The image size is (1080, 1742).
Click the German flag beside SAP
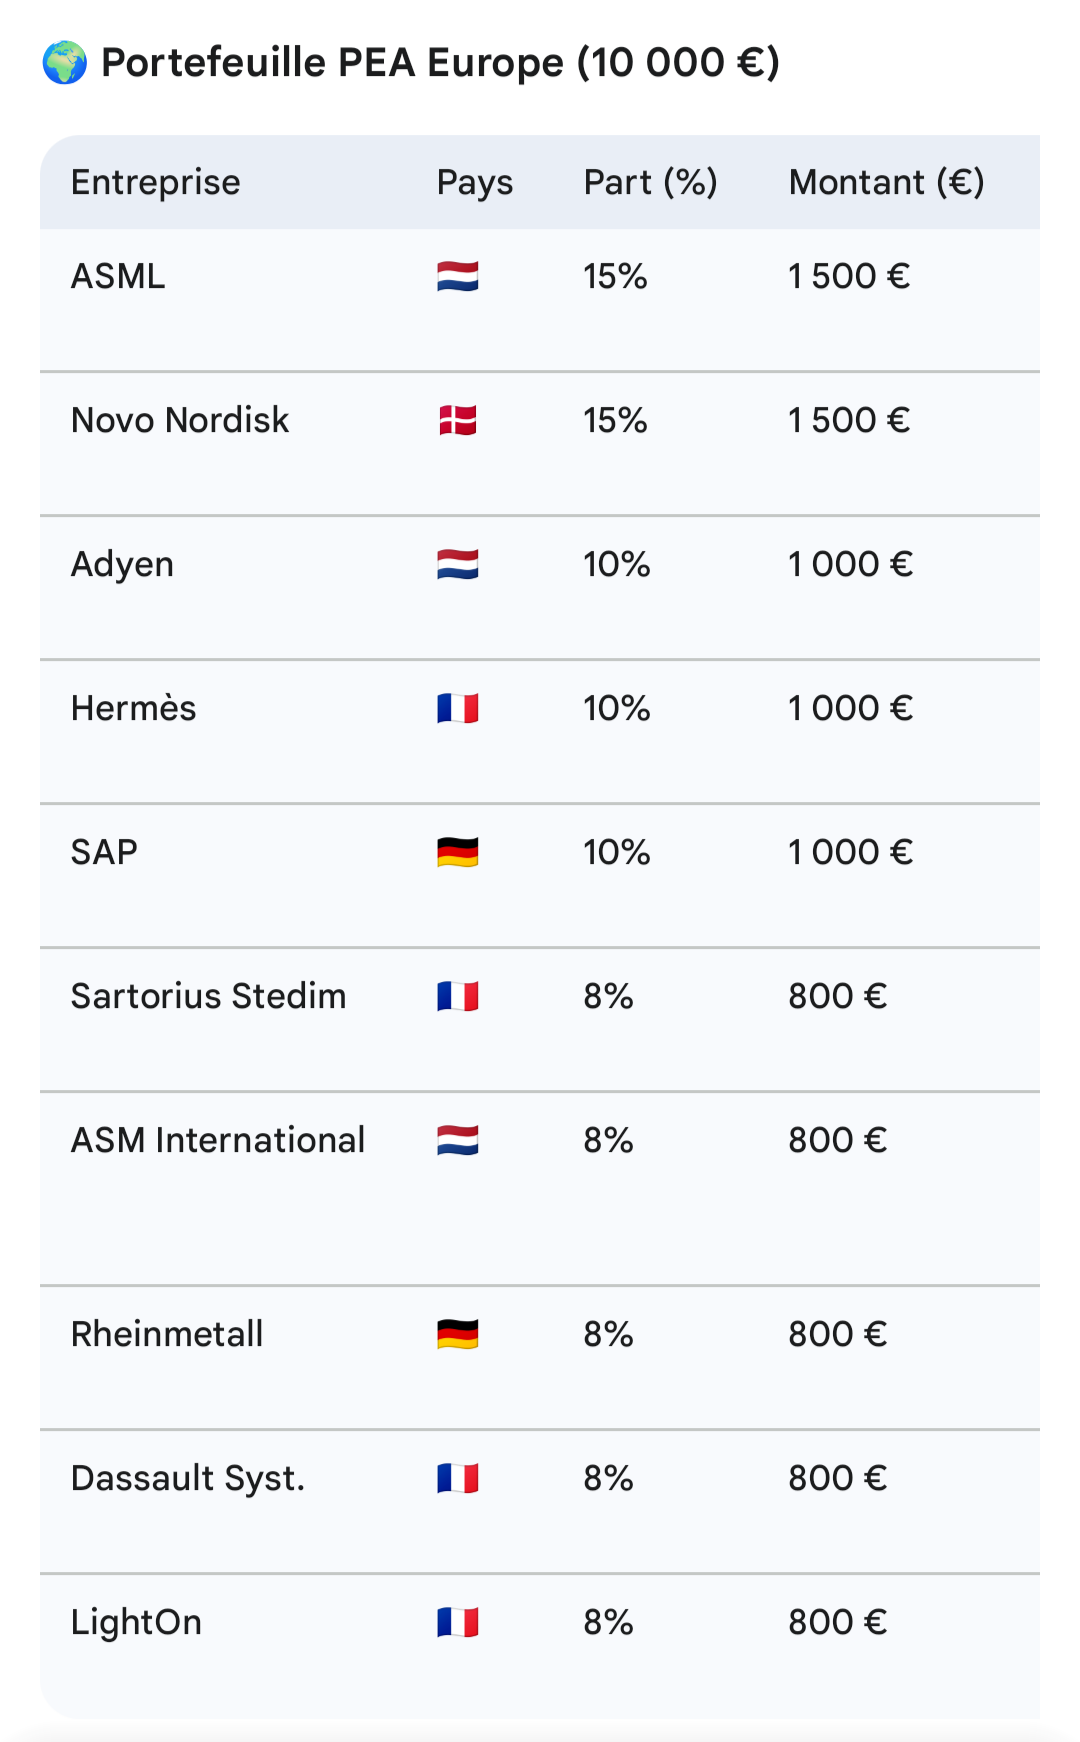pyautogui.click(x=458, y=852)
